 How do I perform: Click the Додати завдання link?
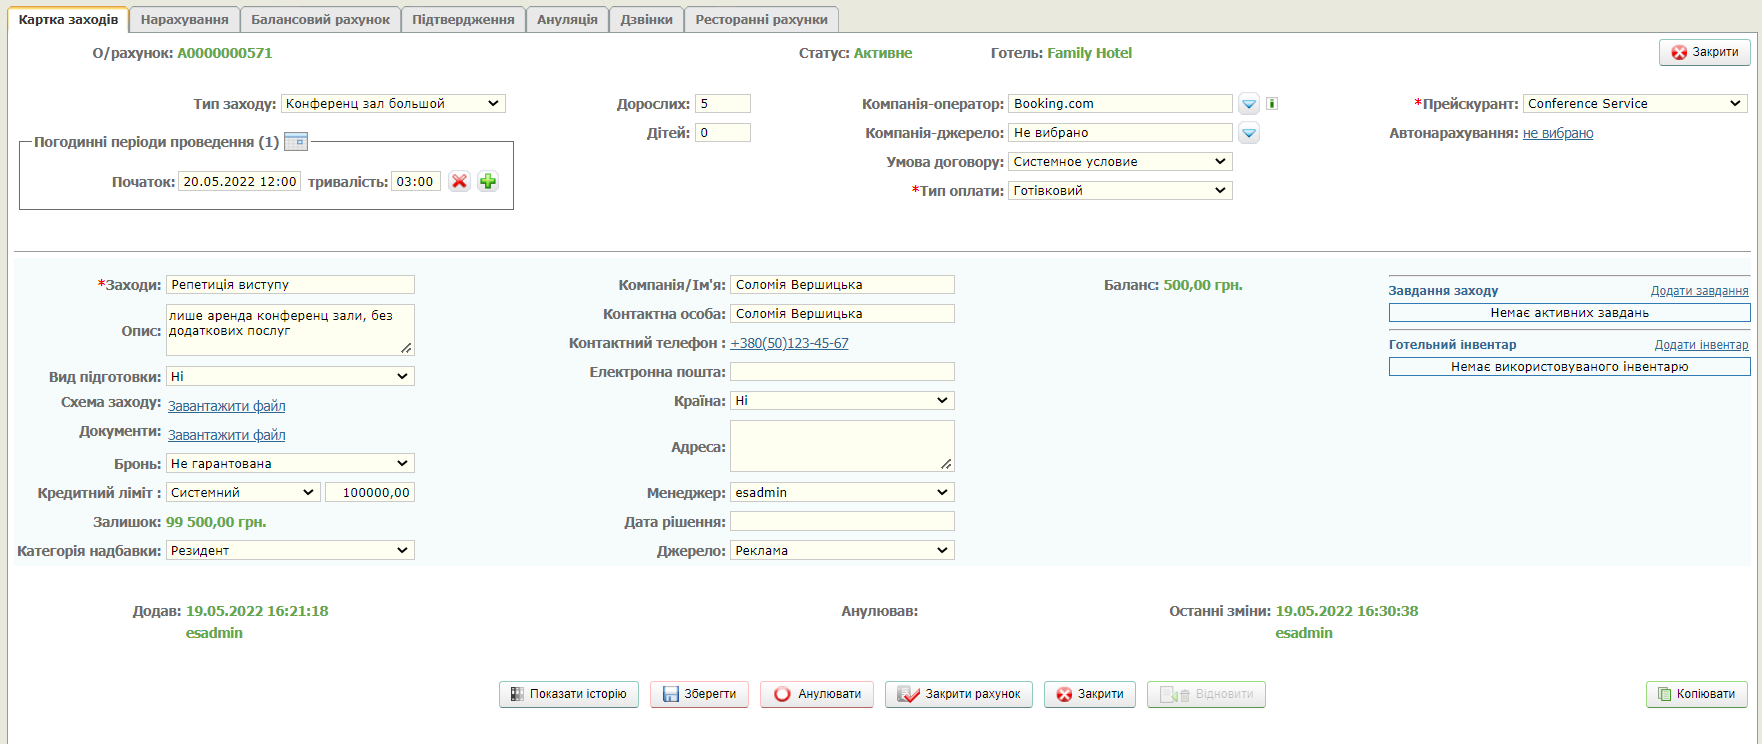1699,291
